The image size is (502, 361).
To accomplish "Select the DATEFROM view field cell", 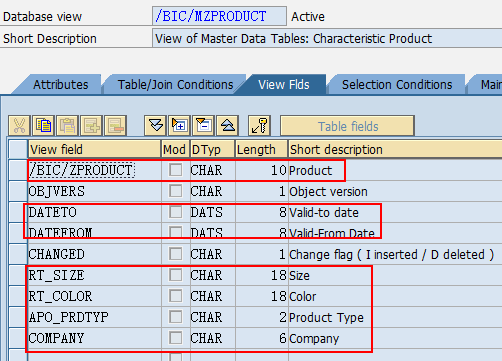I will coord(95,232).
